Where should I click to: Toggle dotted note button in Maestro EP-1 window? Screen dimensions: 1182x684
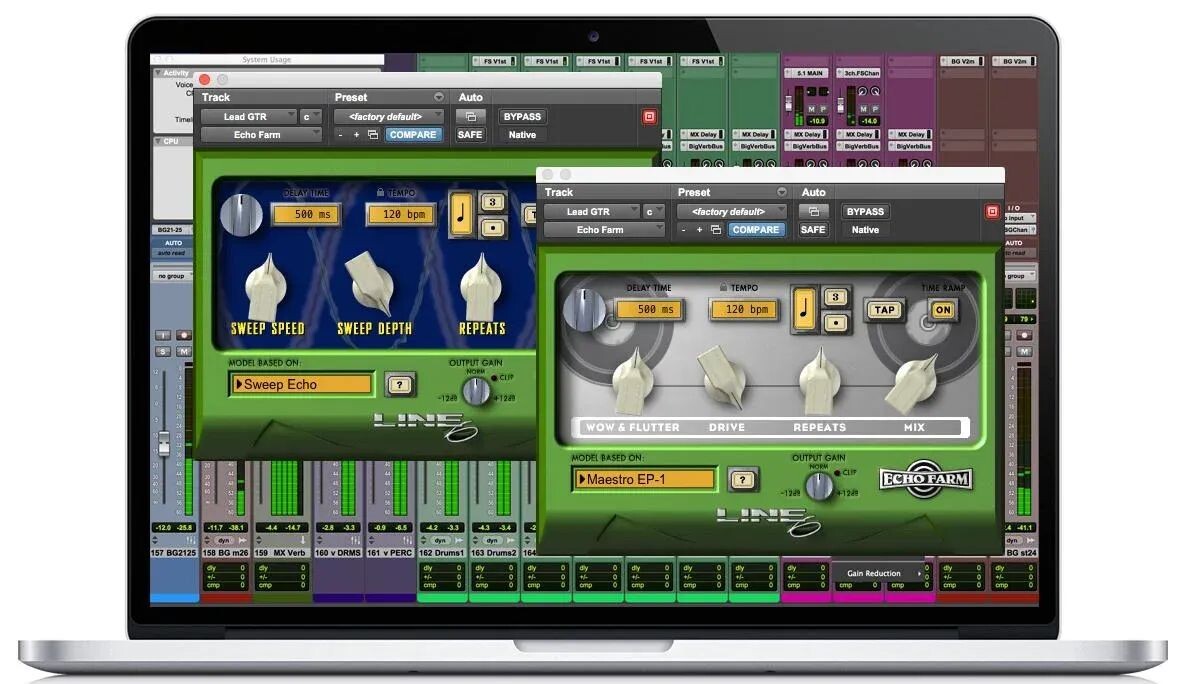[x=835, y=323]
